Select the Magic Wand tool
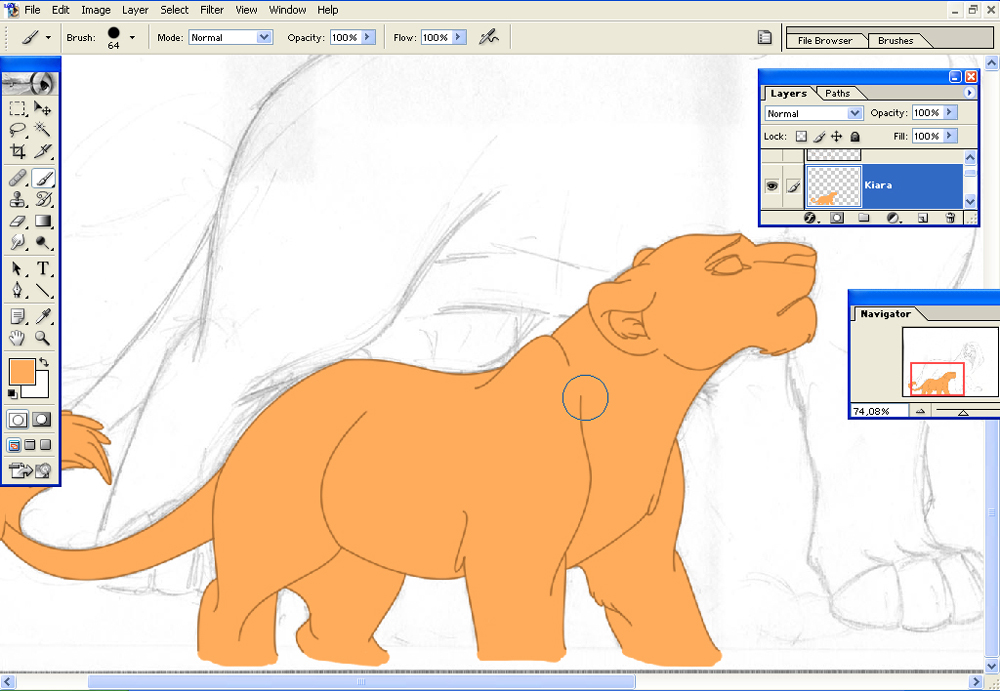 point(43,130)
